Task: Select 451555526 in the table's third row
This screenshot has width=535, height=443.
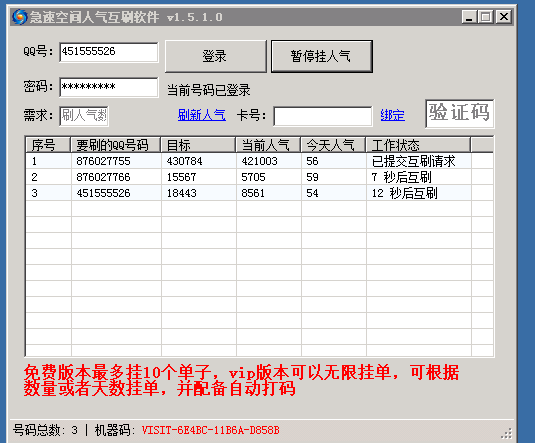Action: coord(103,193)
